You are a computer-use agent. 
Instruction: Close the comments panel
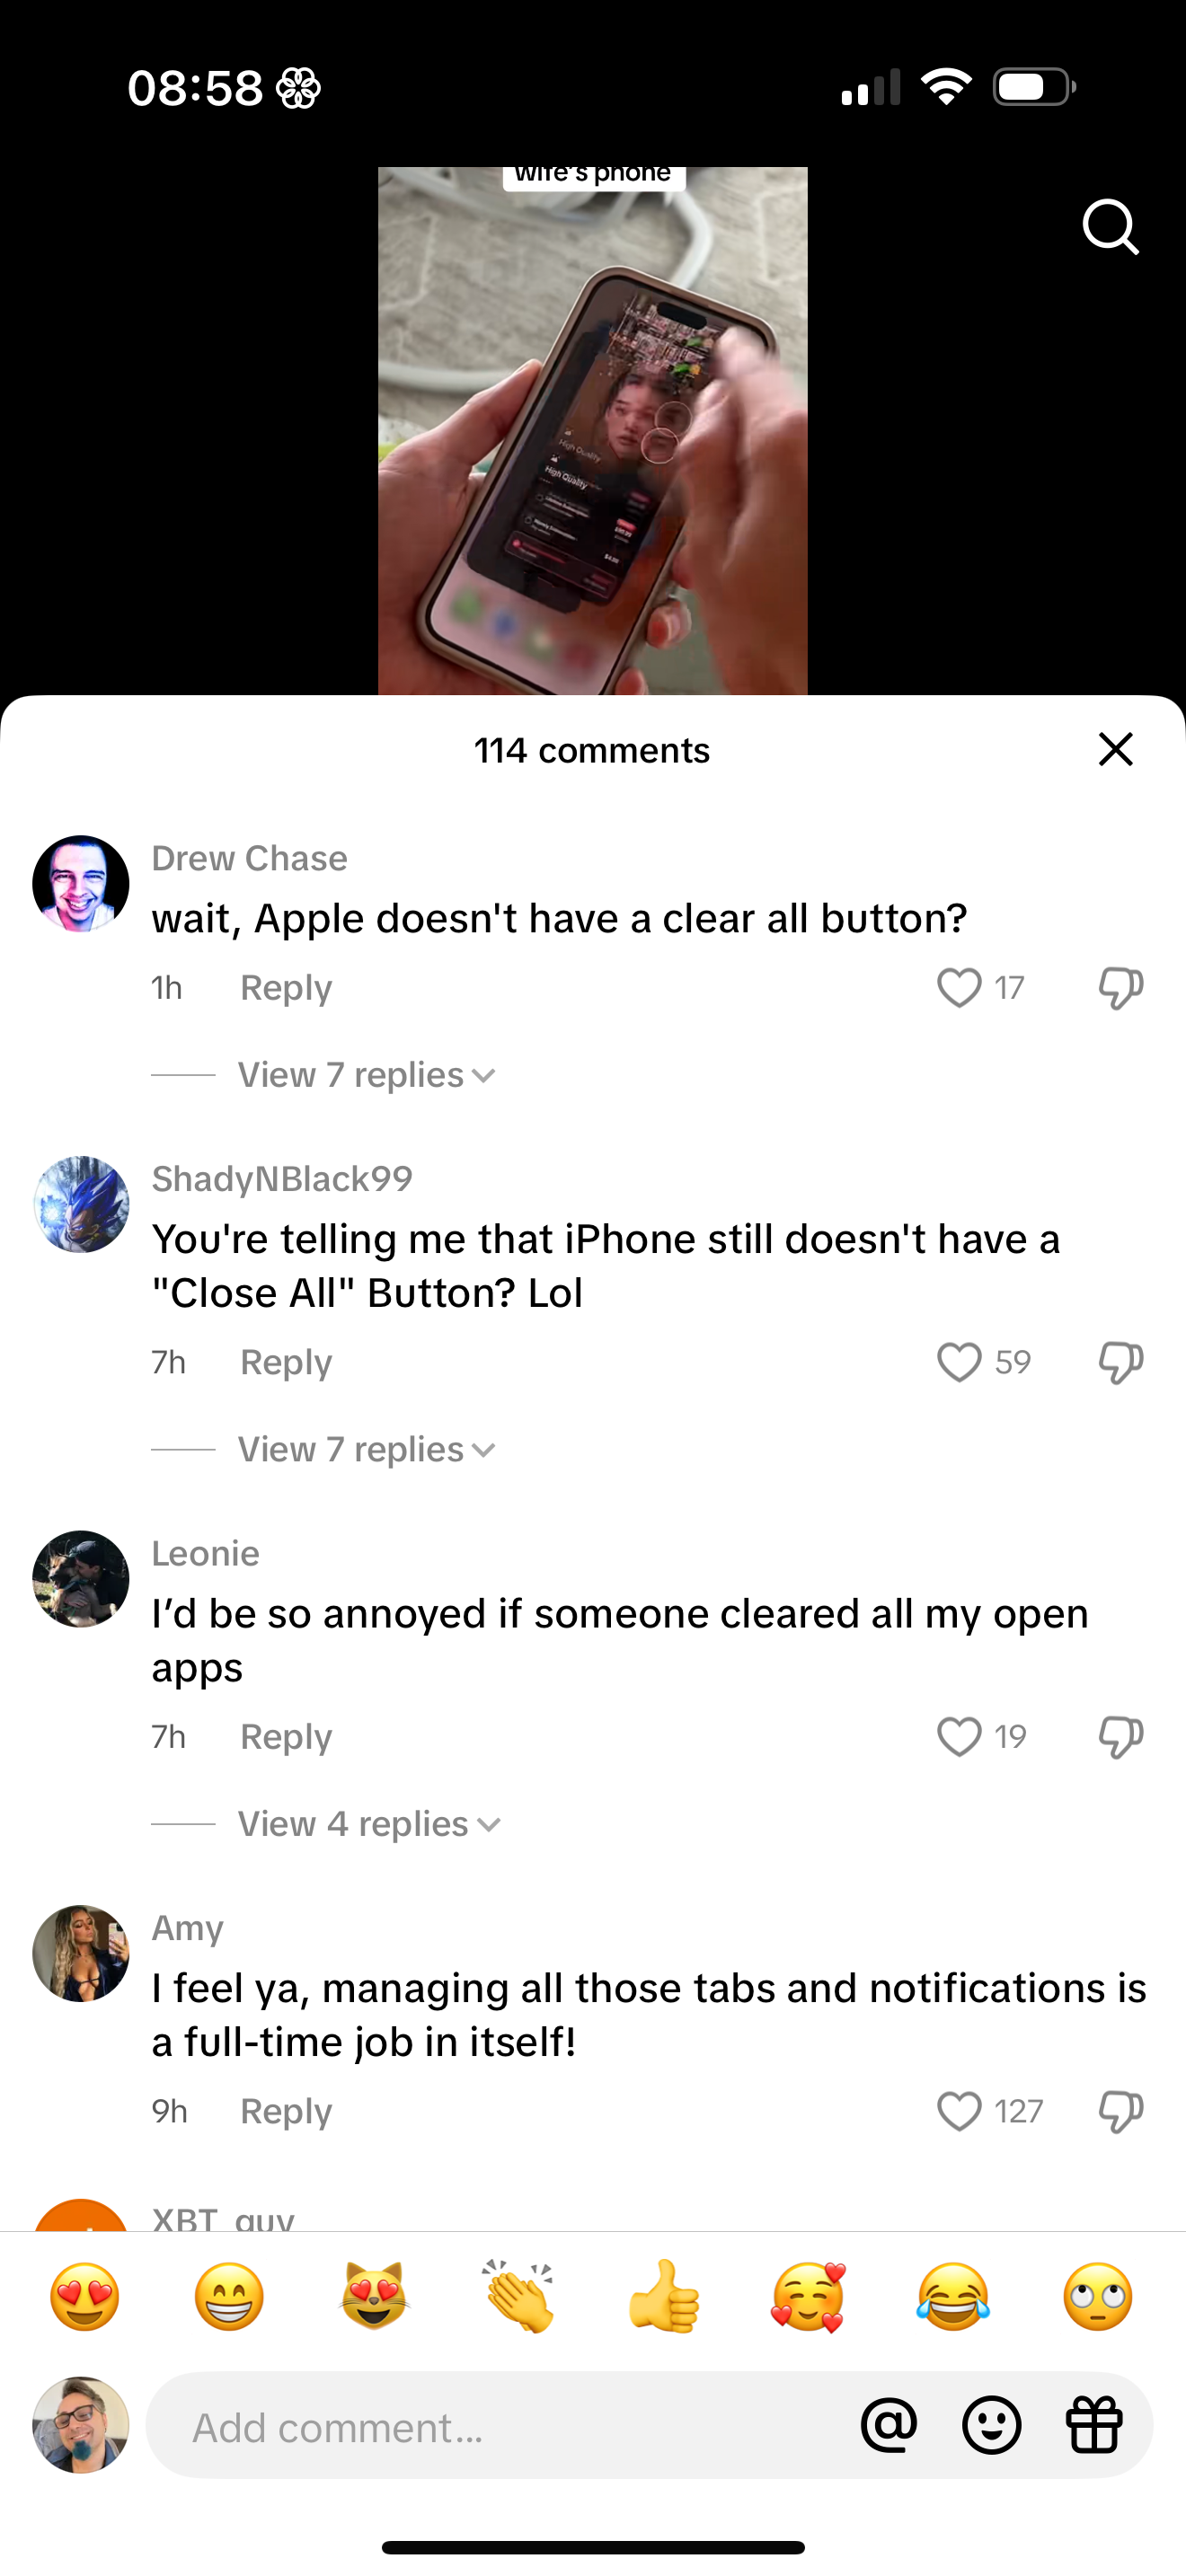[1115, 749]
